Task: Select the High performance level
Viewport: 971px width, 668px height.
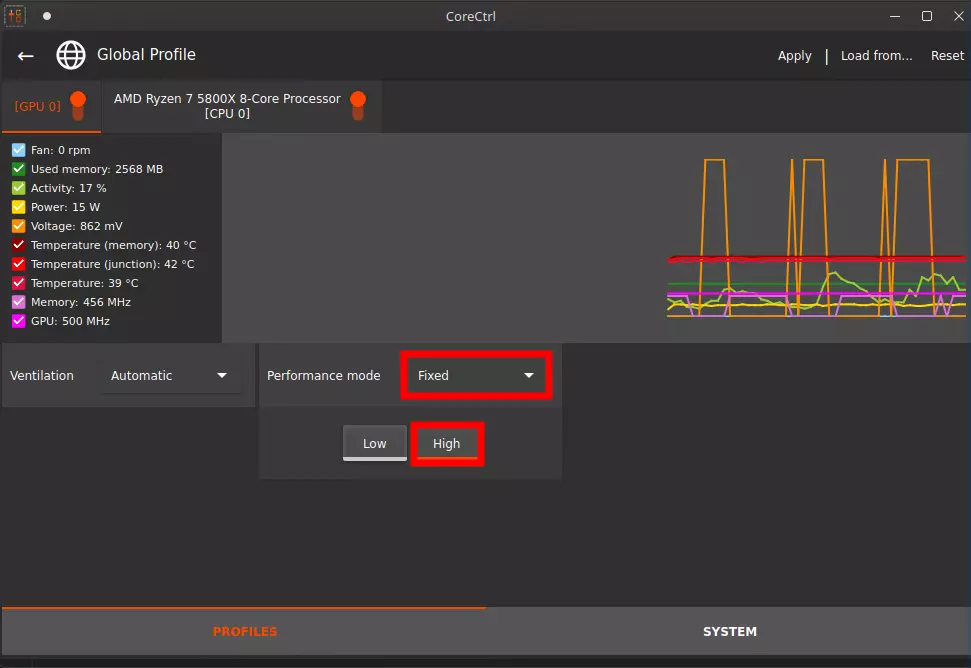Action: click(446, 443)
